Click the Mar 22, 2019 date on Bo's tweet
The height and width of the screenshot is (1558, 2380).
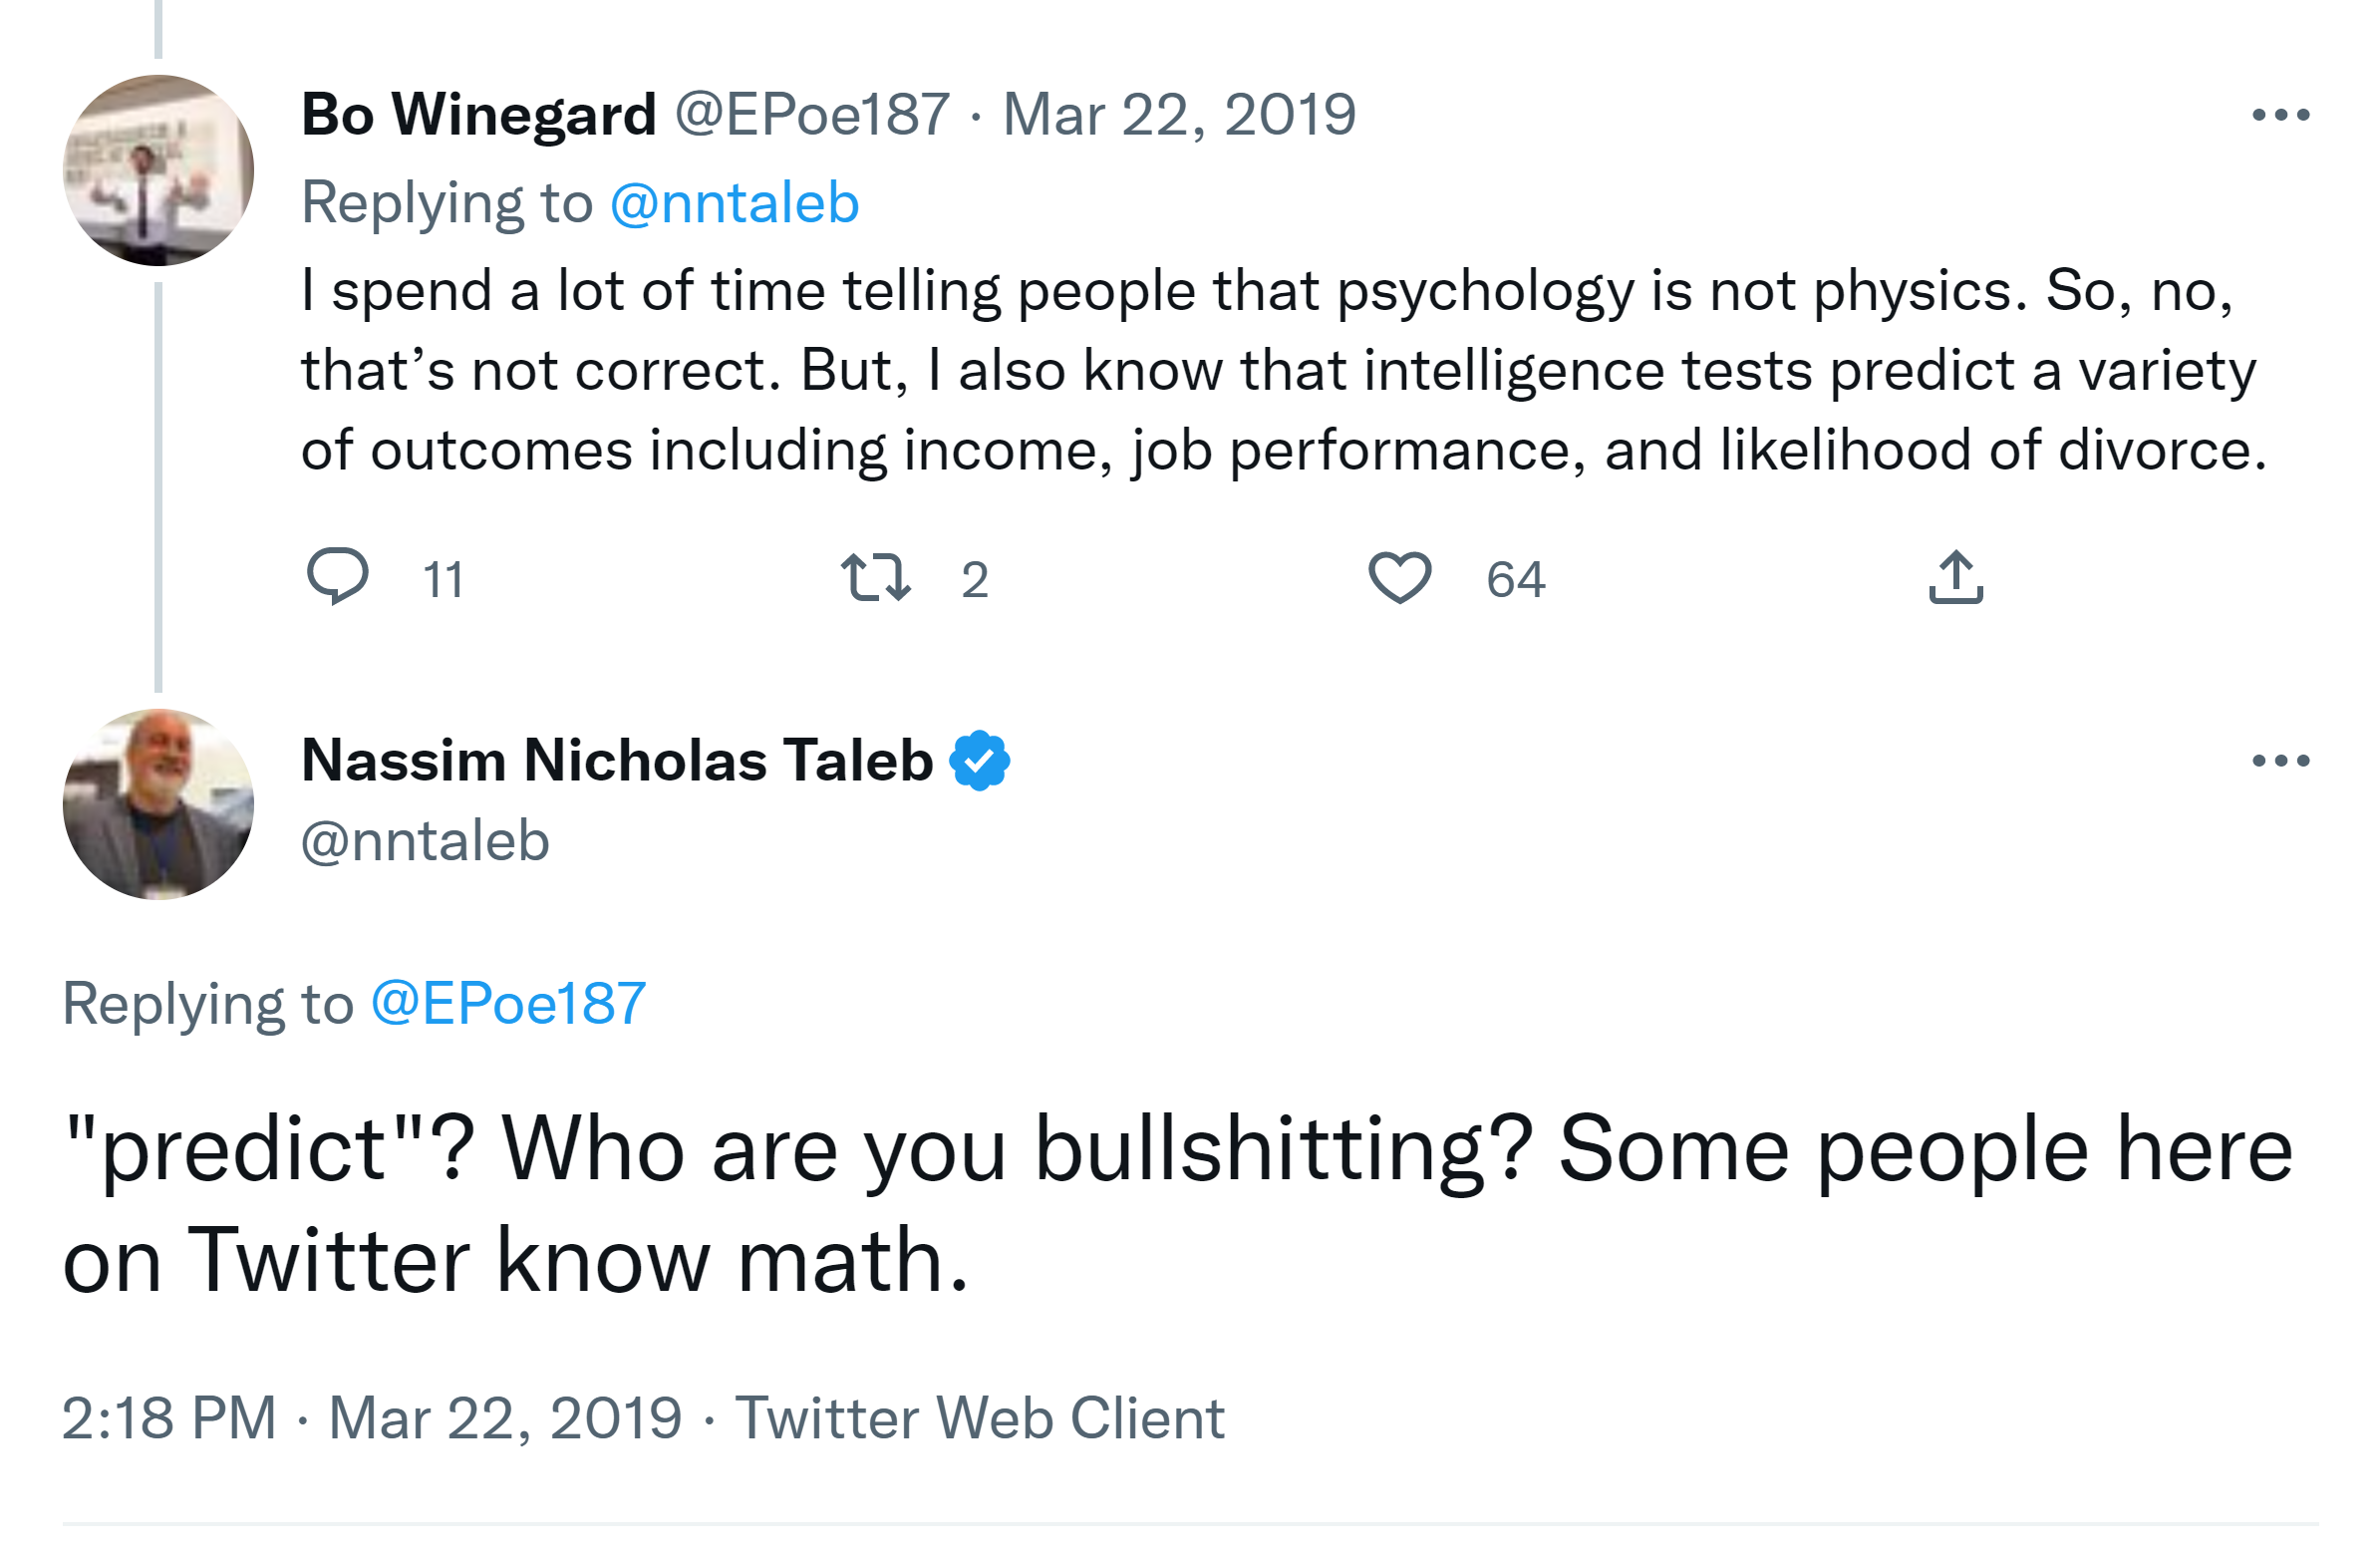1179,115
